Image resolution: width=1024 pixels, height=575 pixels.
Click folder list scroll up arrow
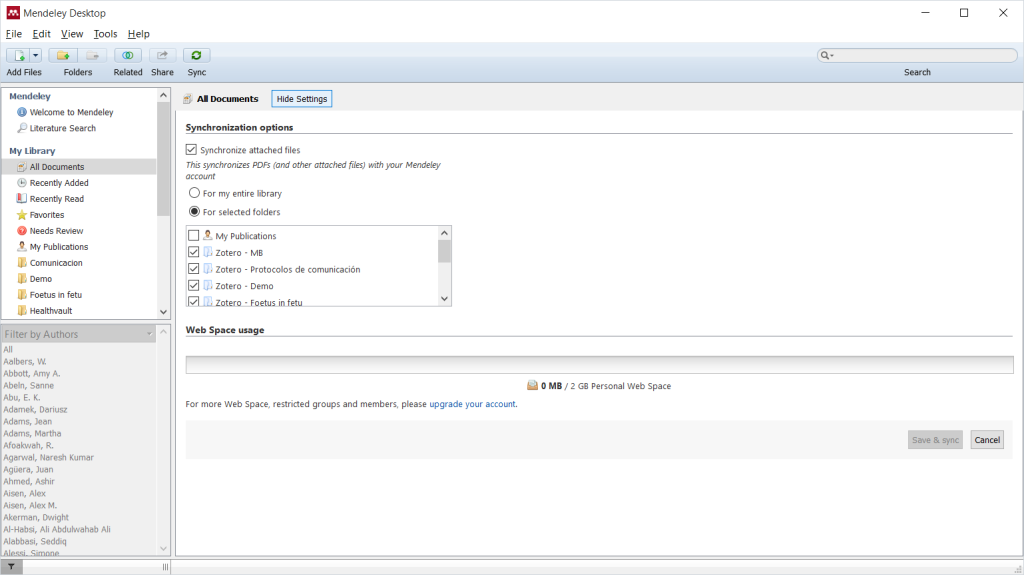(444, 233)
